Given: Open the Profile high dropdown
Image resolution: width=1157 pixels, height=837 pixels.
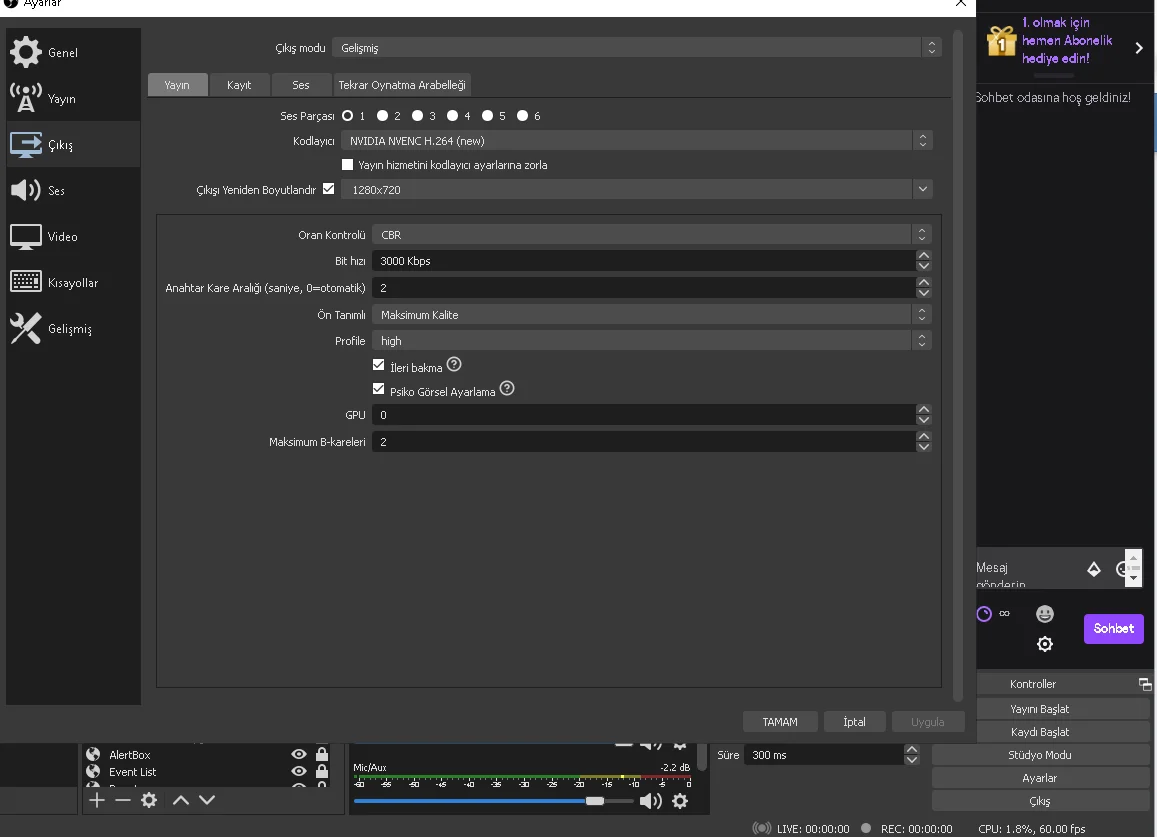Looking at the screenshot, I should point(652,340).
